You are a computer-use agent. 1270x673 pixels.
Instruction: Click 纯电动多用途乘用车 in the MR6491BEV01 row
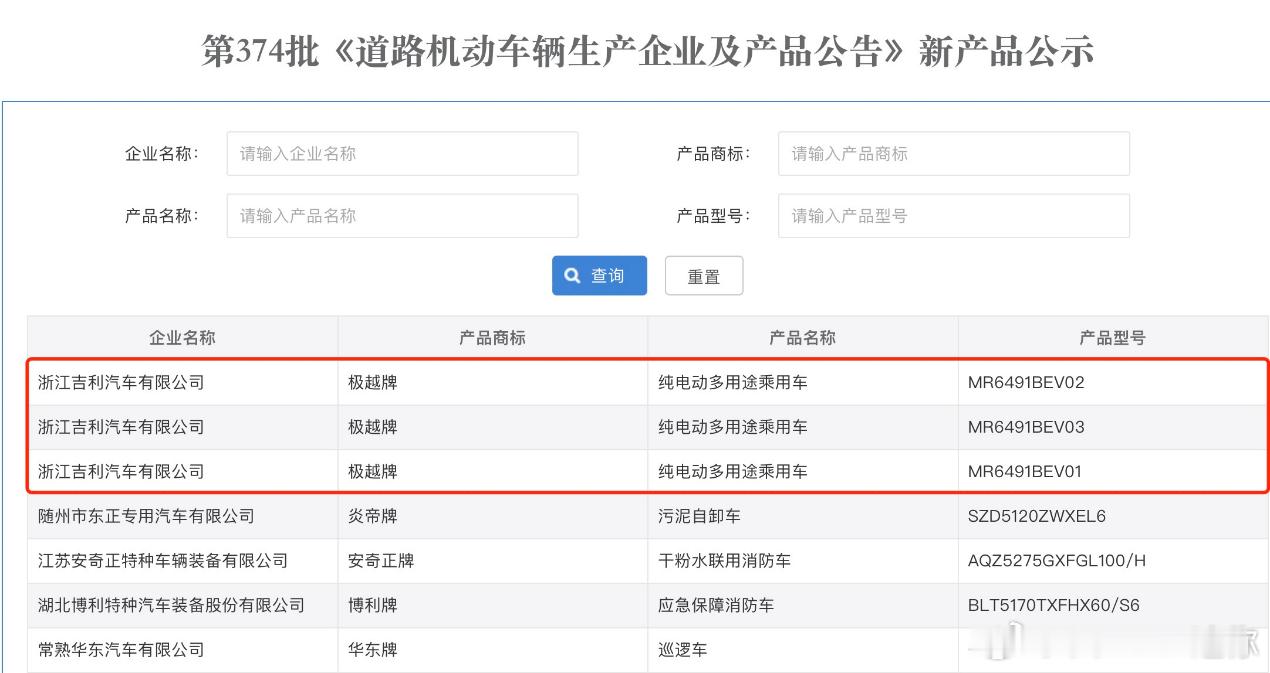tap(733, 471)
